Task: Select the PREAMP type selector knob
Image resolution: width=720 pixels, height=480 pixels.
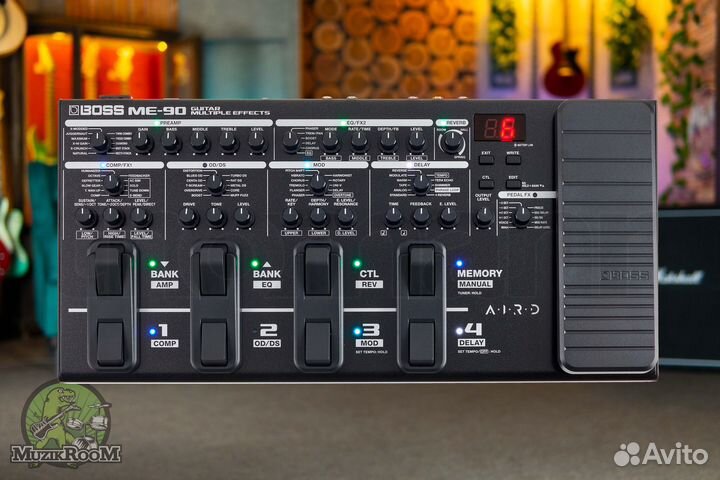Action: pos(98,142)
